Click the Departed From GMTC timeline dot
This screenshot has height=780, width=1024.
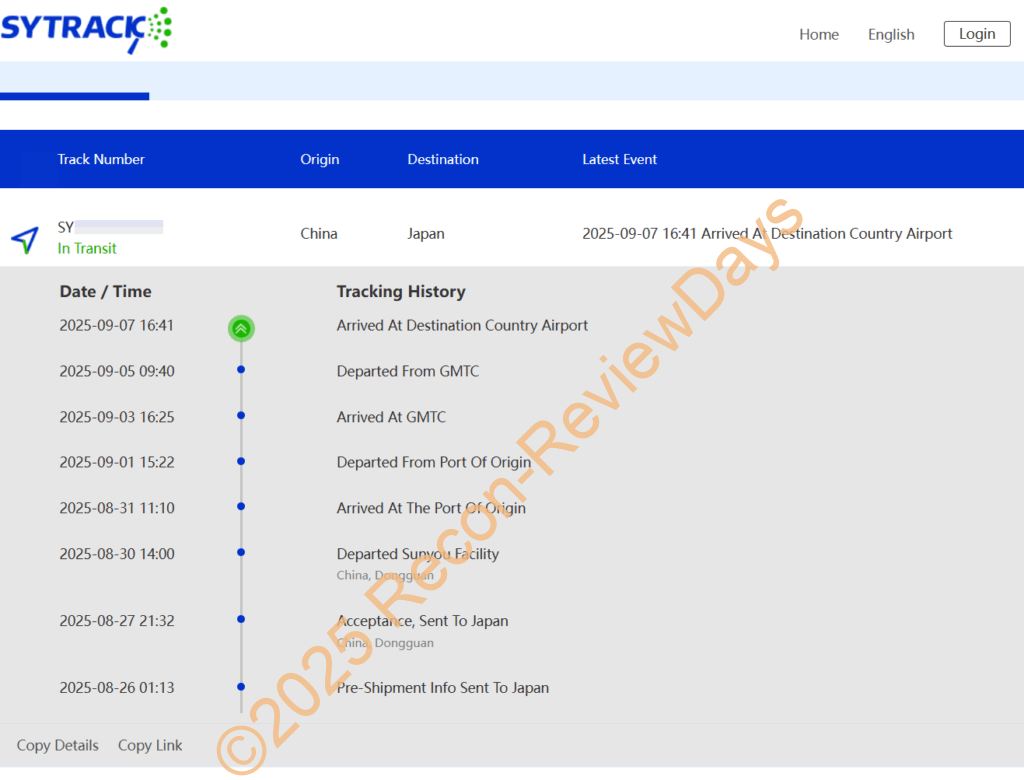tap(241, 370)
